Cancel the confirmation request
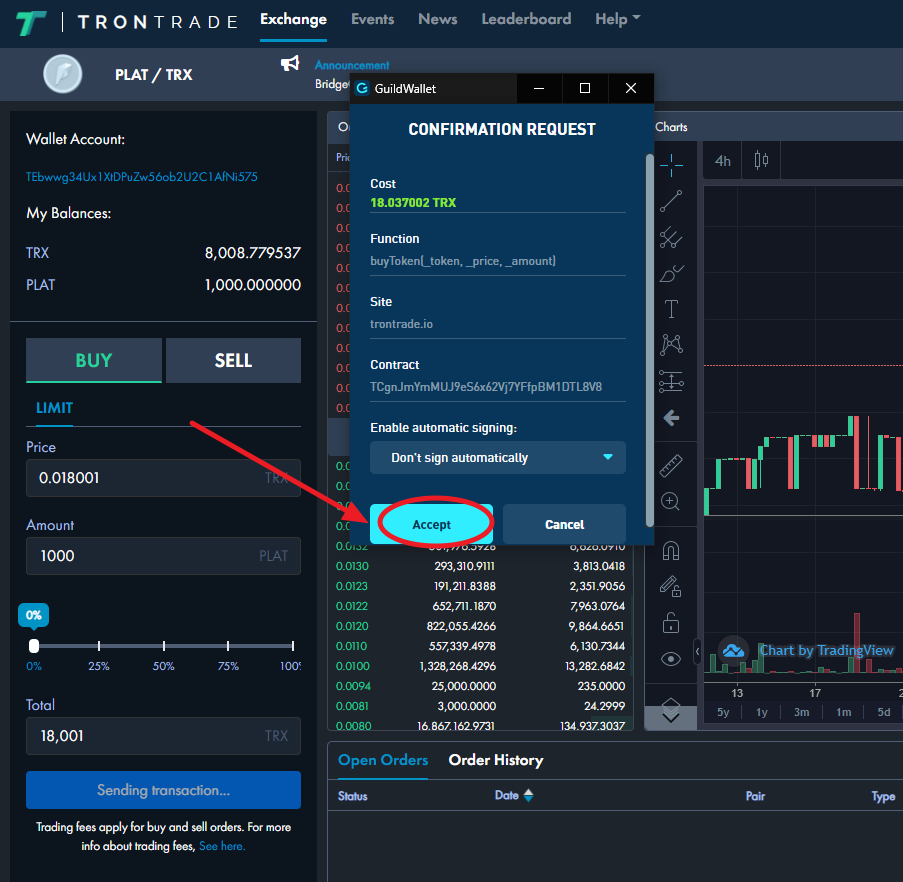 click(x=564, y=524)
